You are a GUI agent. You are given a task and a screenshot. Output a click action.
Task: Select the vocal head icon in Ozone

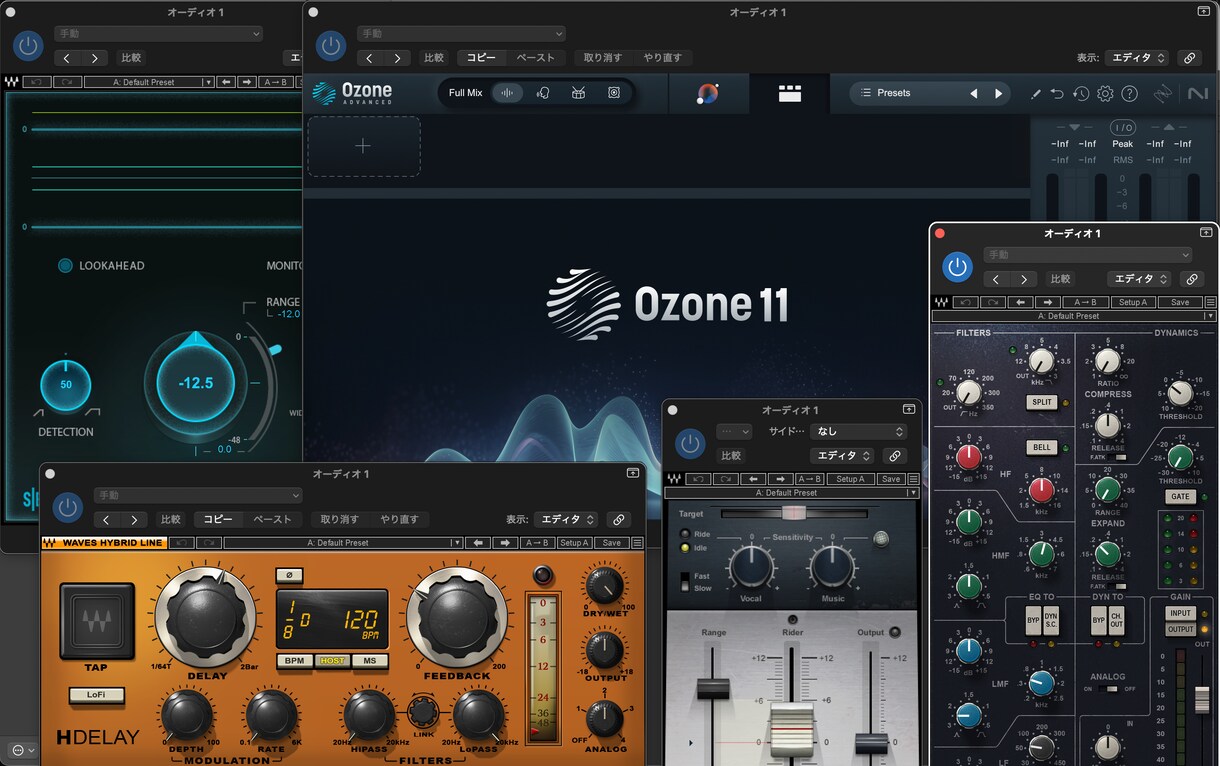point(543,93)
